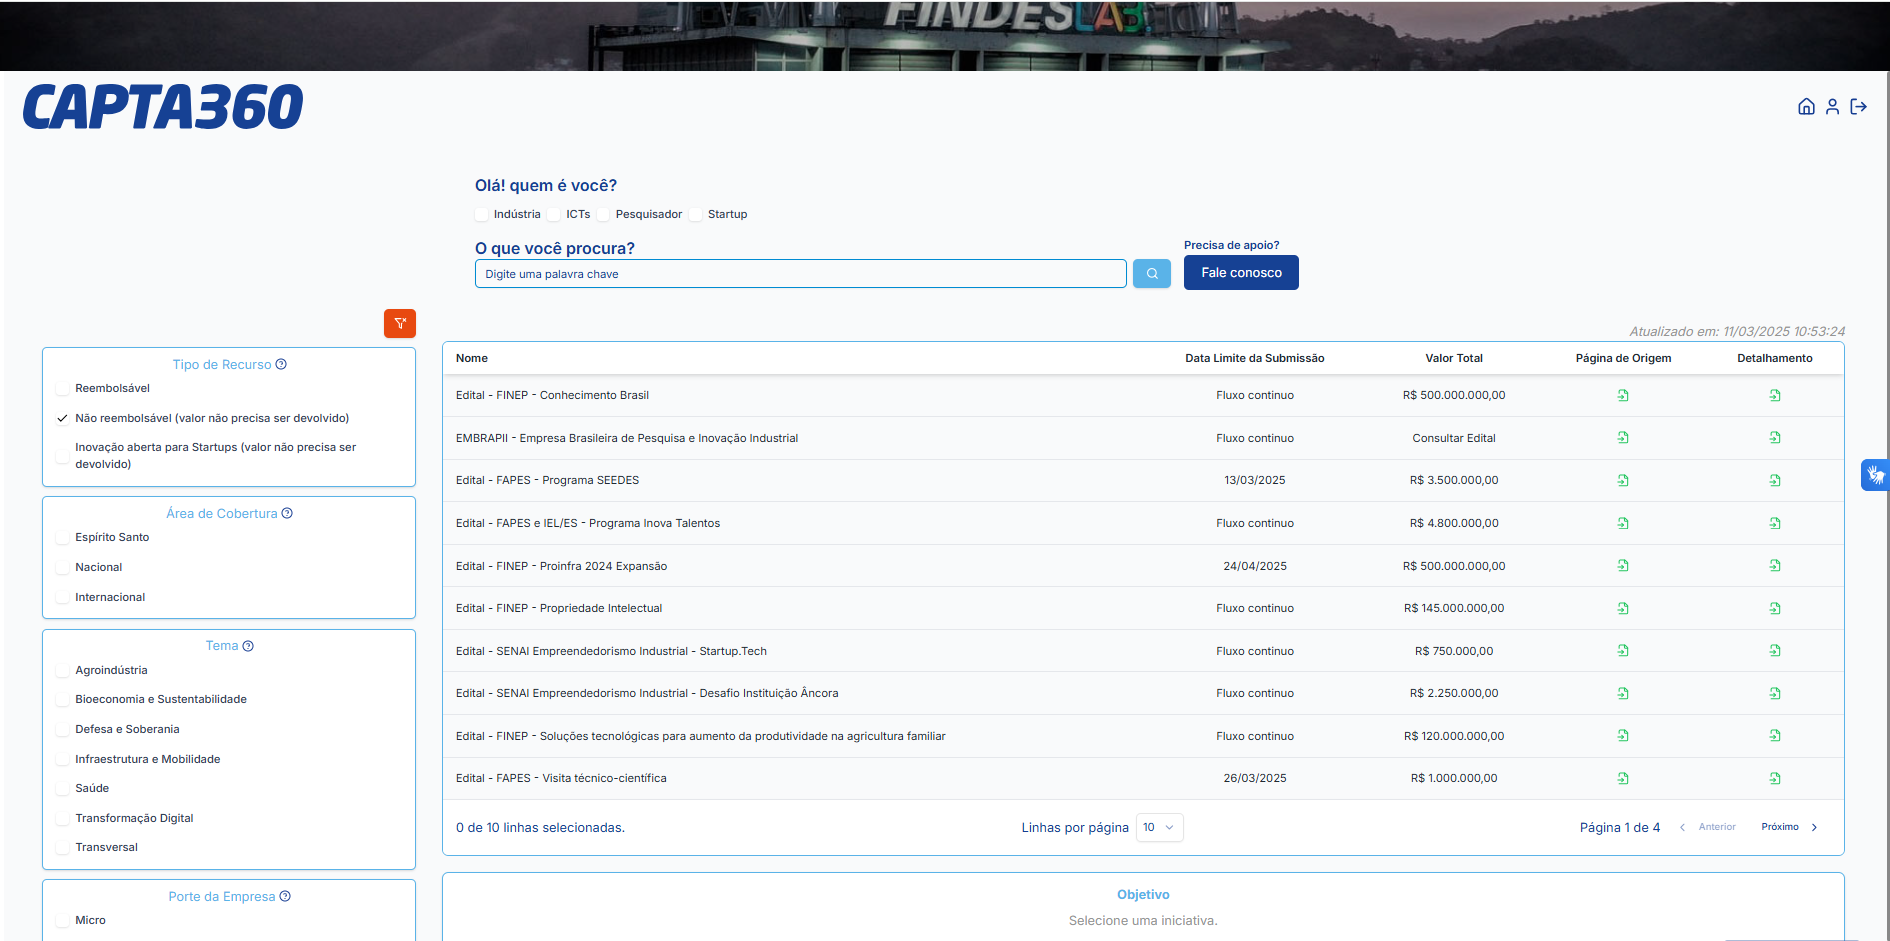Check the Saúde theme
This screenshot has width=1890, height=941.
[63, 788]
